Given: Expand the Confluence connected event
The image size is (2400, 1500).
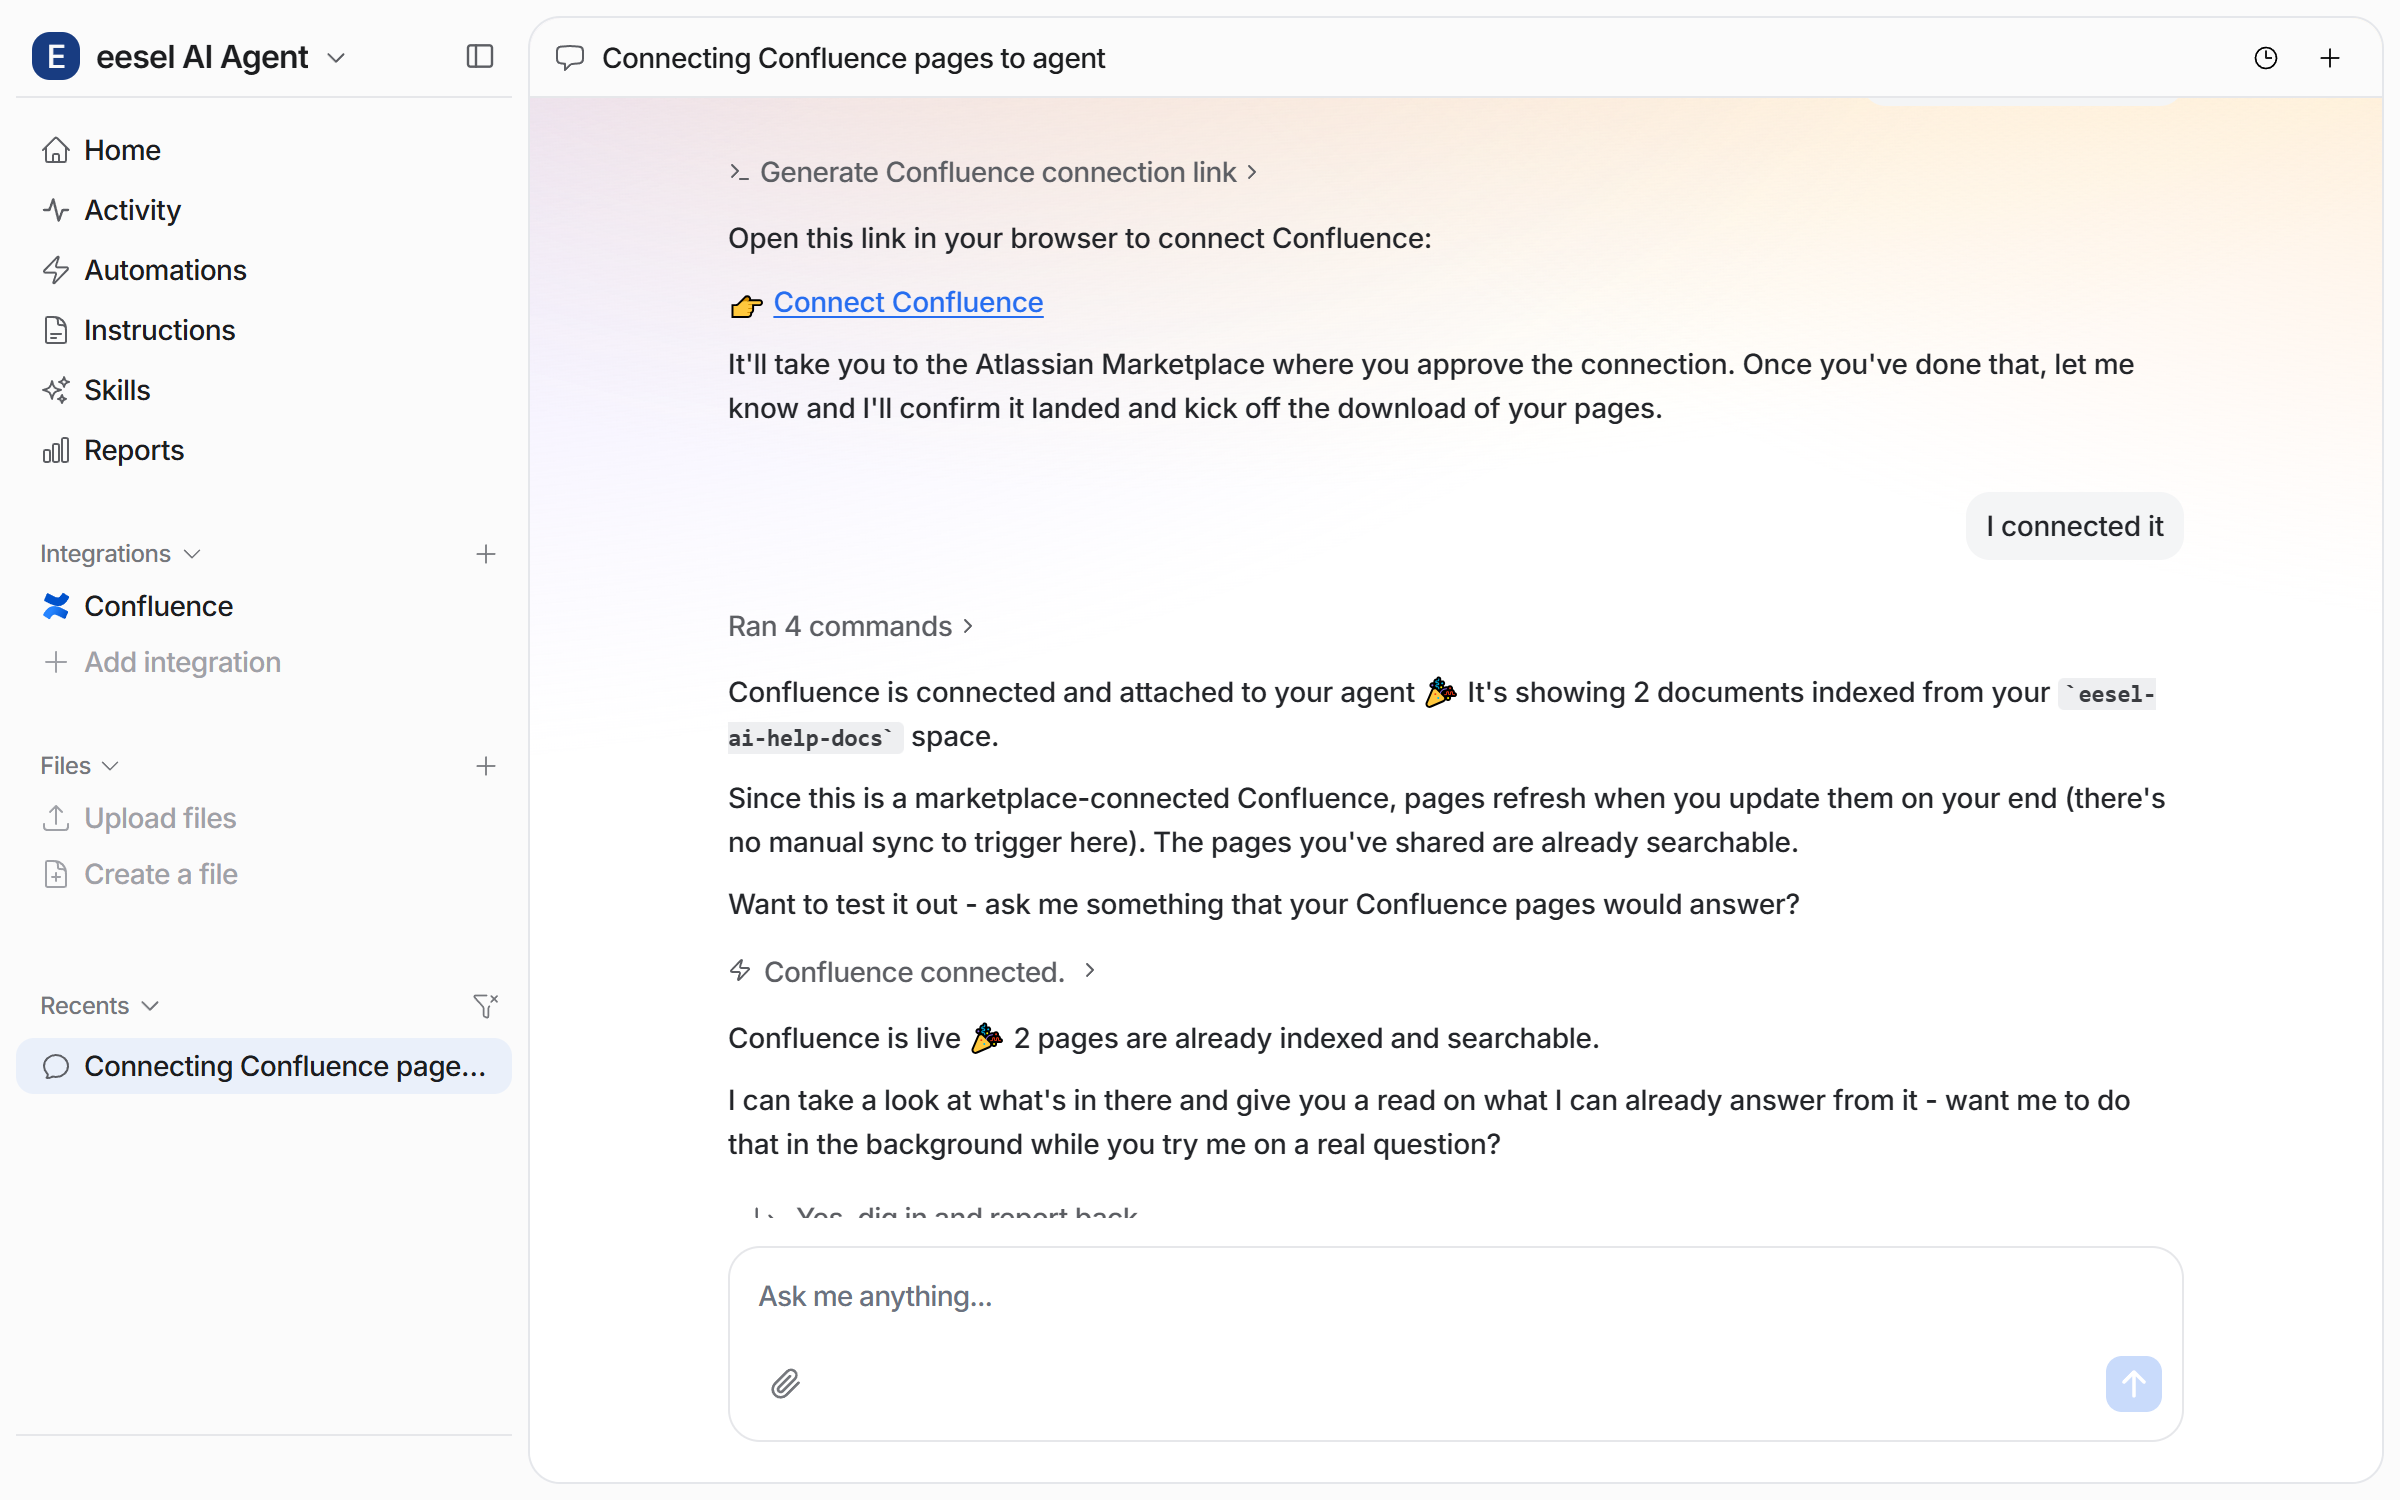Looking at the screenshot, I should [913, 971].
